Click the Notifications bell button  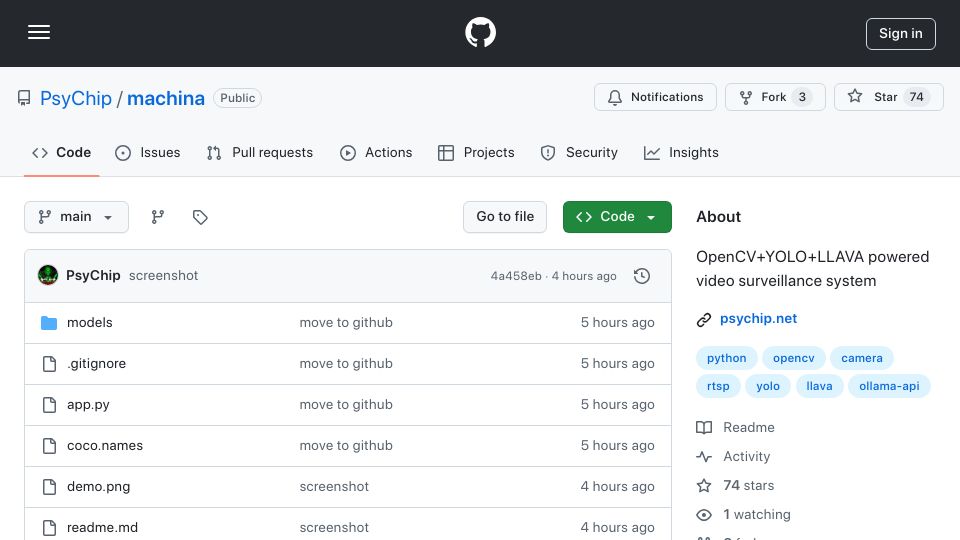[655, 97]
